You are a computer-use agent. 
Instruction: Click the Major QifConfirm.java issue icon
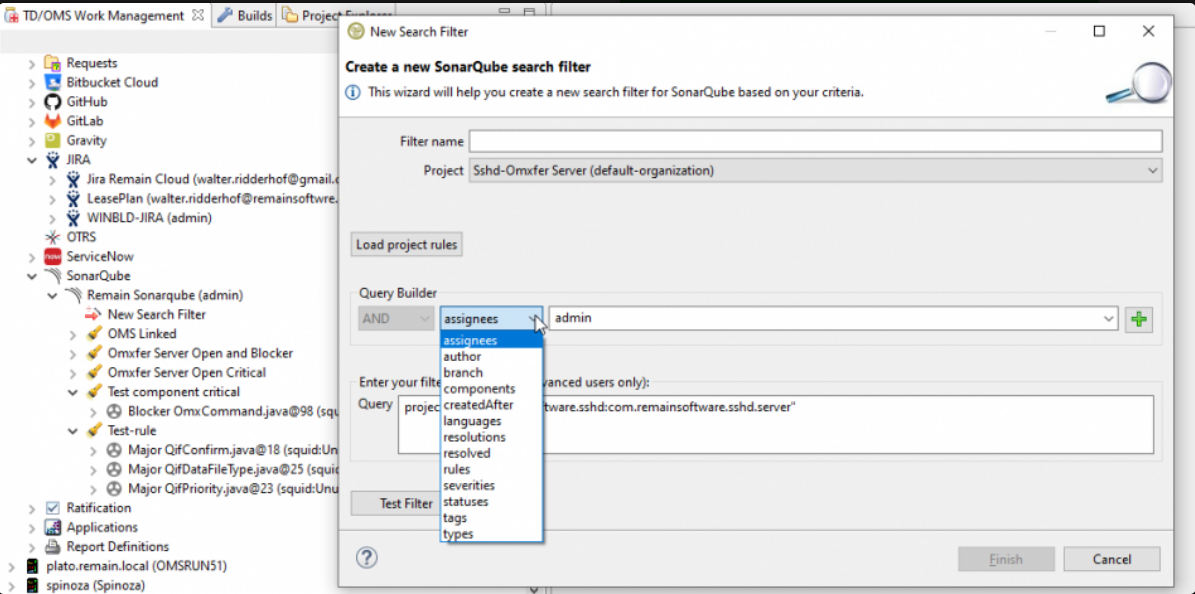tap(114, 450)
